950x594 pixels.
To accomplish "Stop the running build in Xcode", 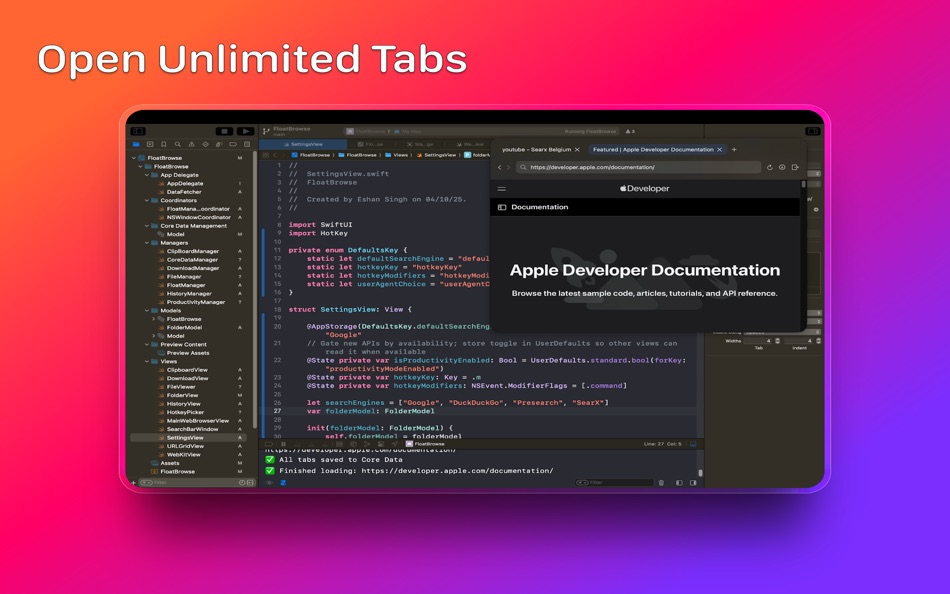I will [x=224, y=131].
